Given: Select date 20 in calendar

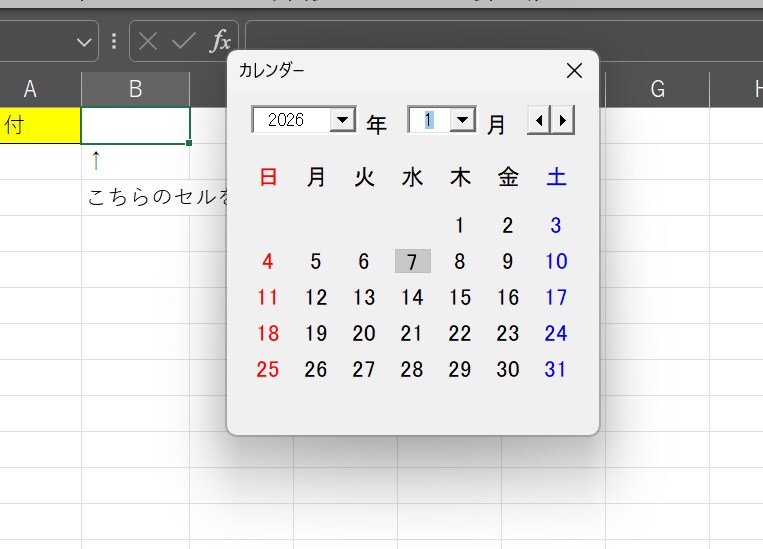Looking at the screenshot, I should click(x=363, y=333).
